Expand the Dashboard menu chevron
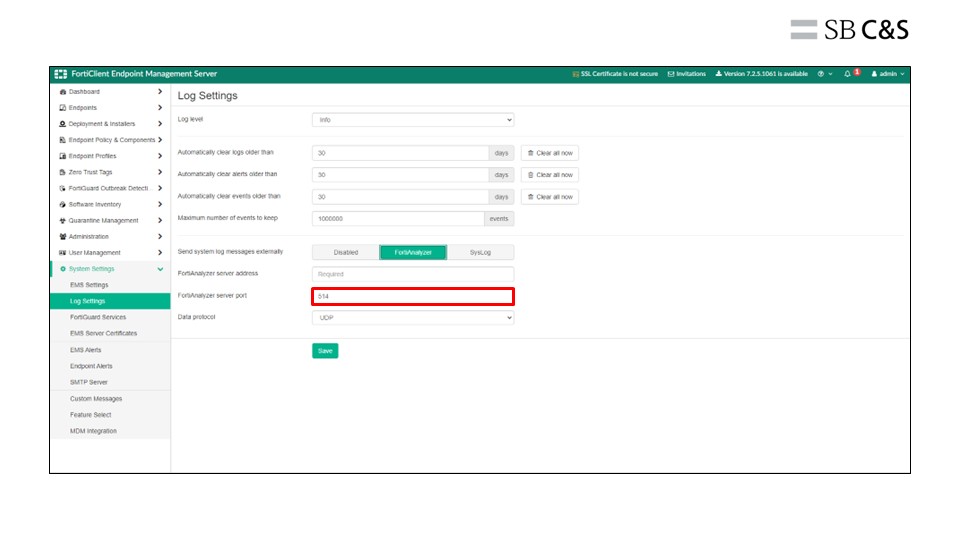Screen dimensions: 960x540 click(160, 91)
